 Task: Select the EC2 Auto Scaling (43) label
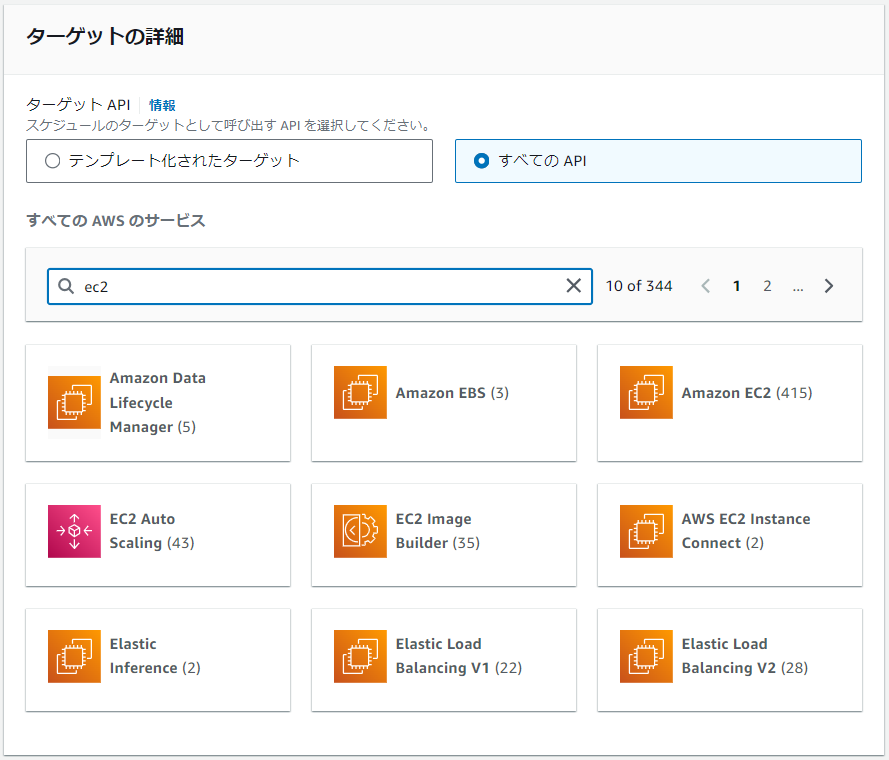click(152, 531)
